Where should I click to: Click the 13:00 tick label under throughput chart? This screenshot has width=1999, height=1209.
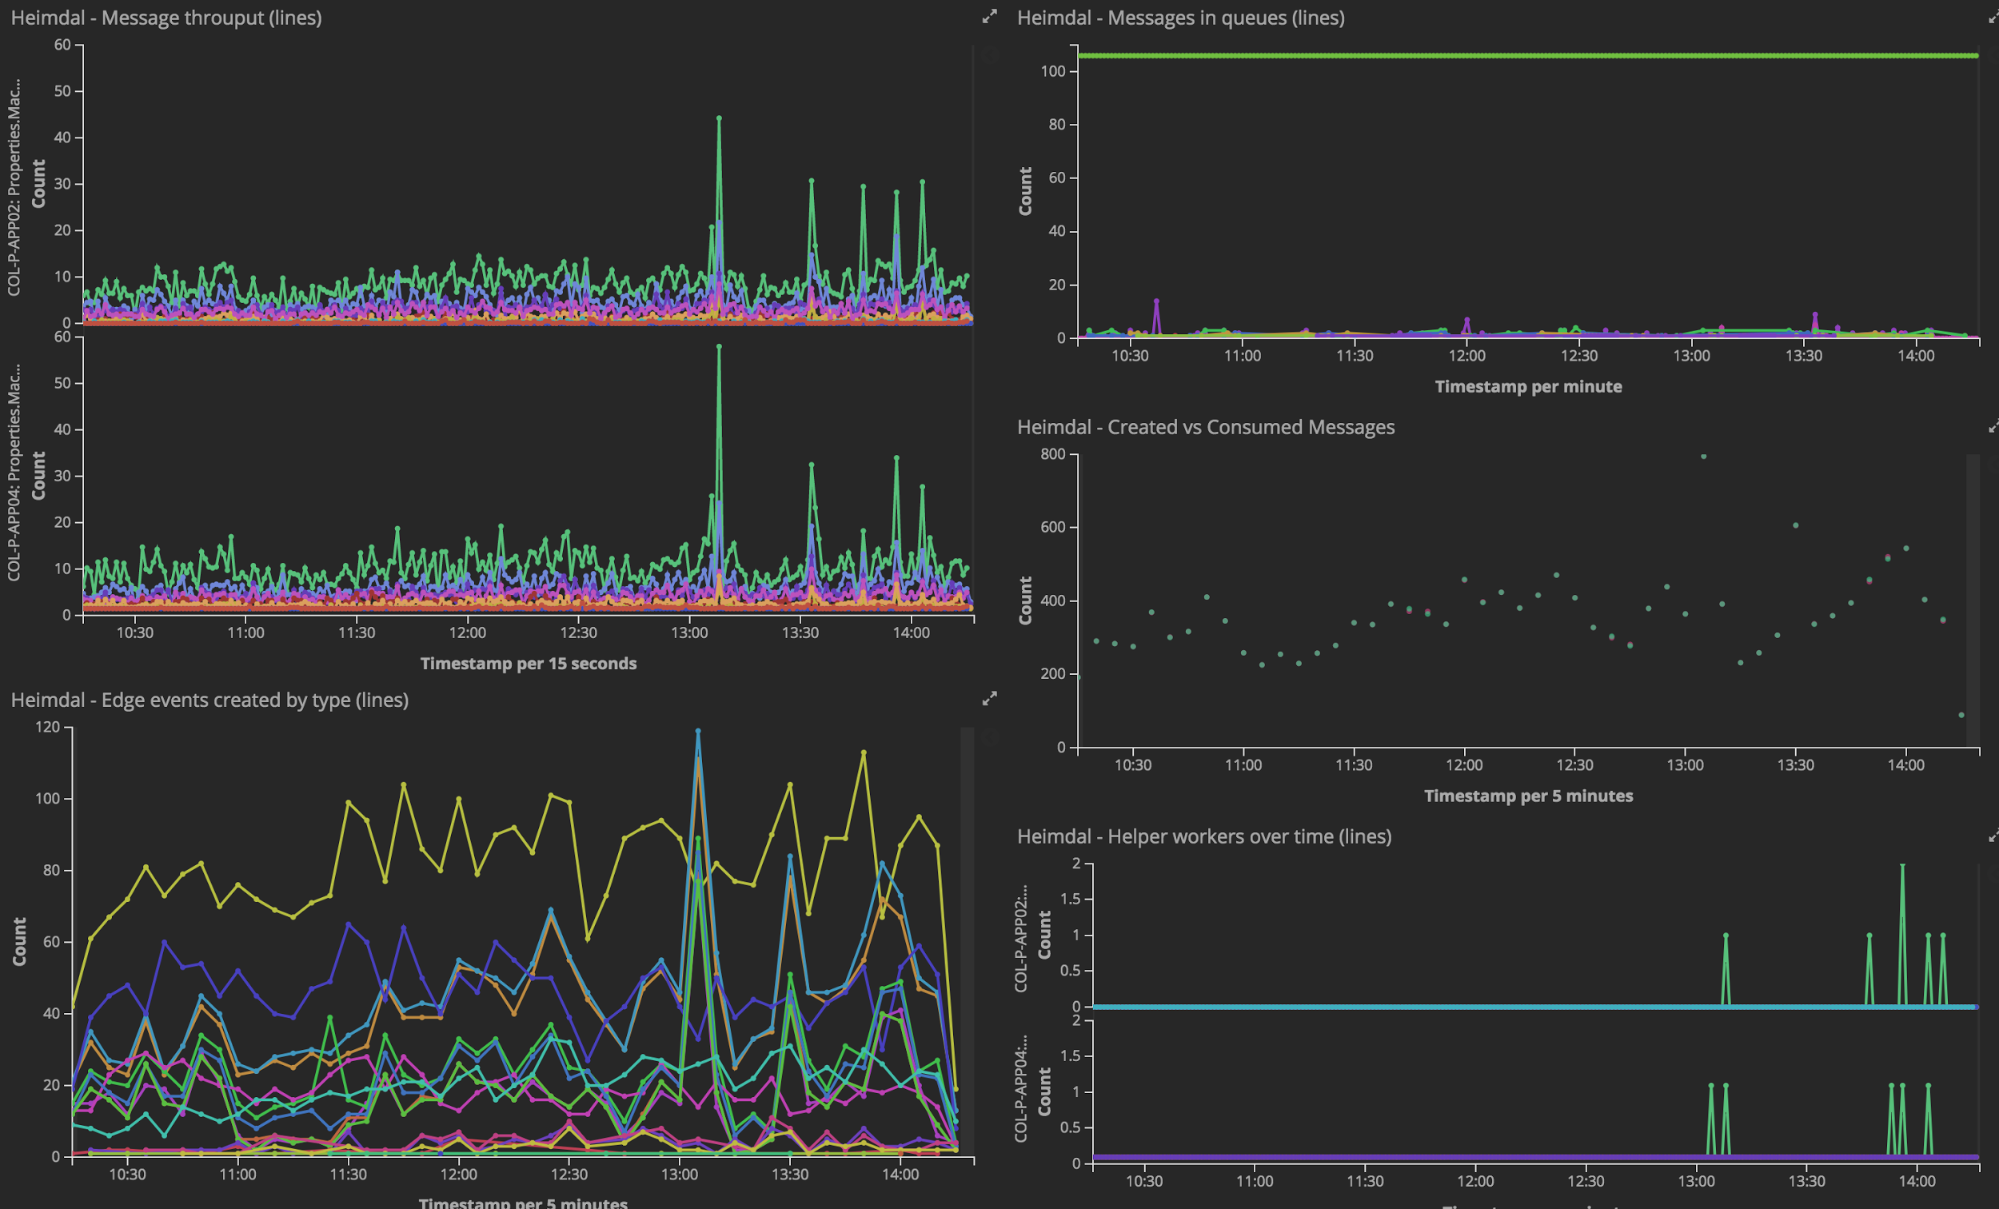pyautogui.click(x=689, y=633)
